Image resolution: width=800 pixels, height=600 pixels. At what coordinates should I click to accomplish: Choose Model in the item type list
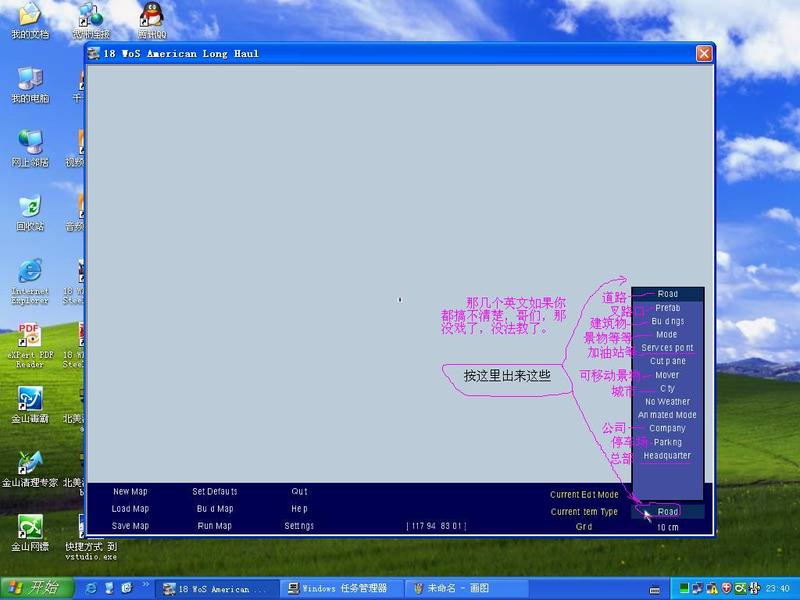tap(667, 335)
